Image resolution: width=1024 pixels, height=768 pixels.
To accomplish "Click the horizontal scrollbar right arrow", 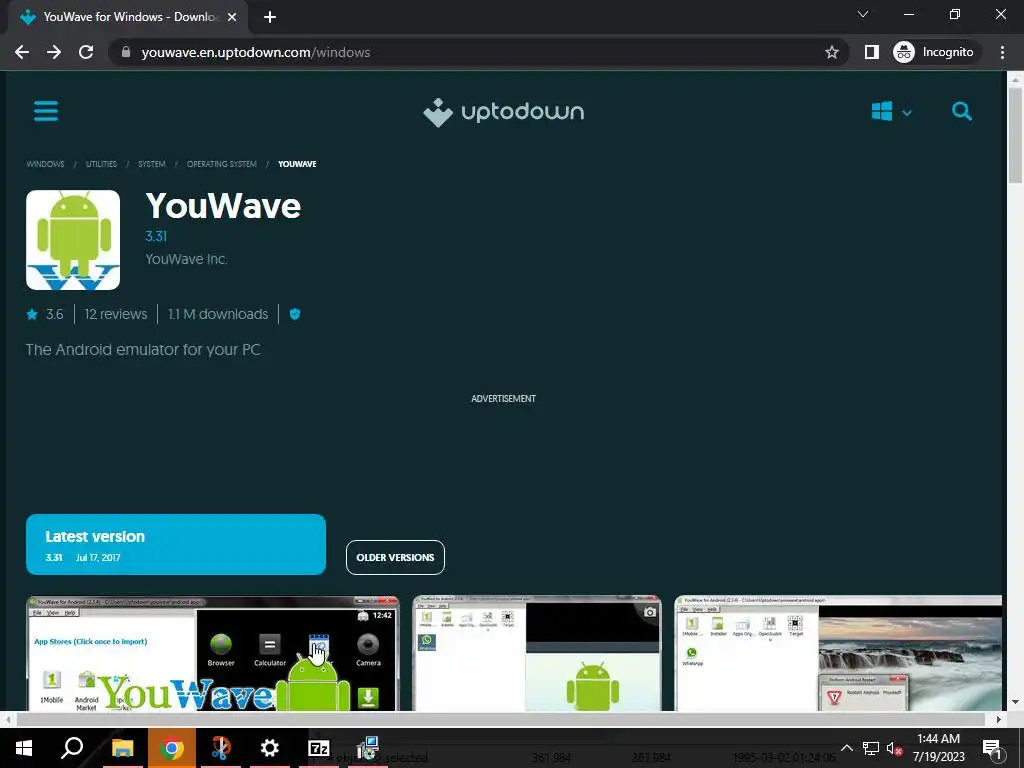I will 998,719.
